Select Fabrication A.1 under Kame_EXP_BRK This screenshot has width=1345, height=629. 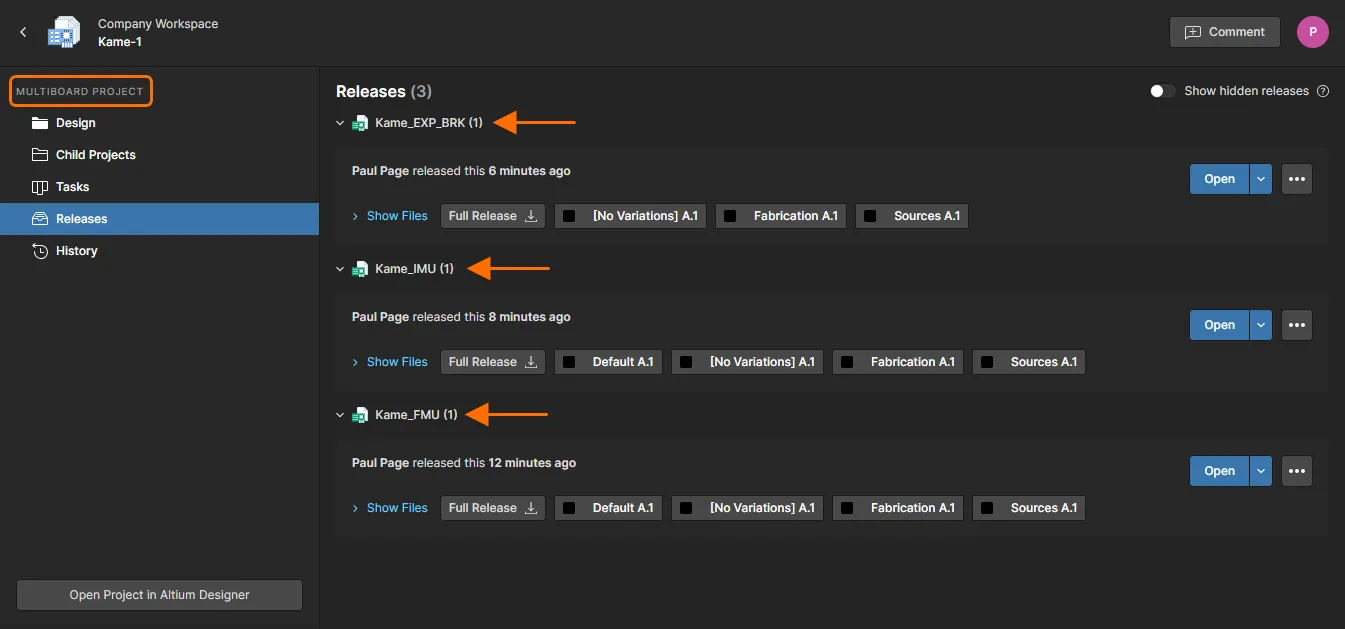[781, 216]
